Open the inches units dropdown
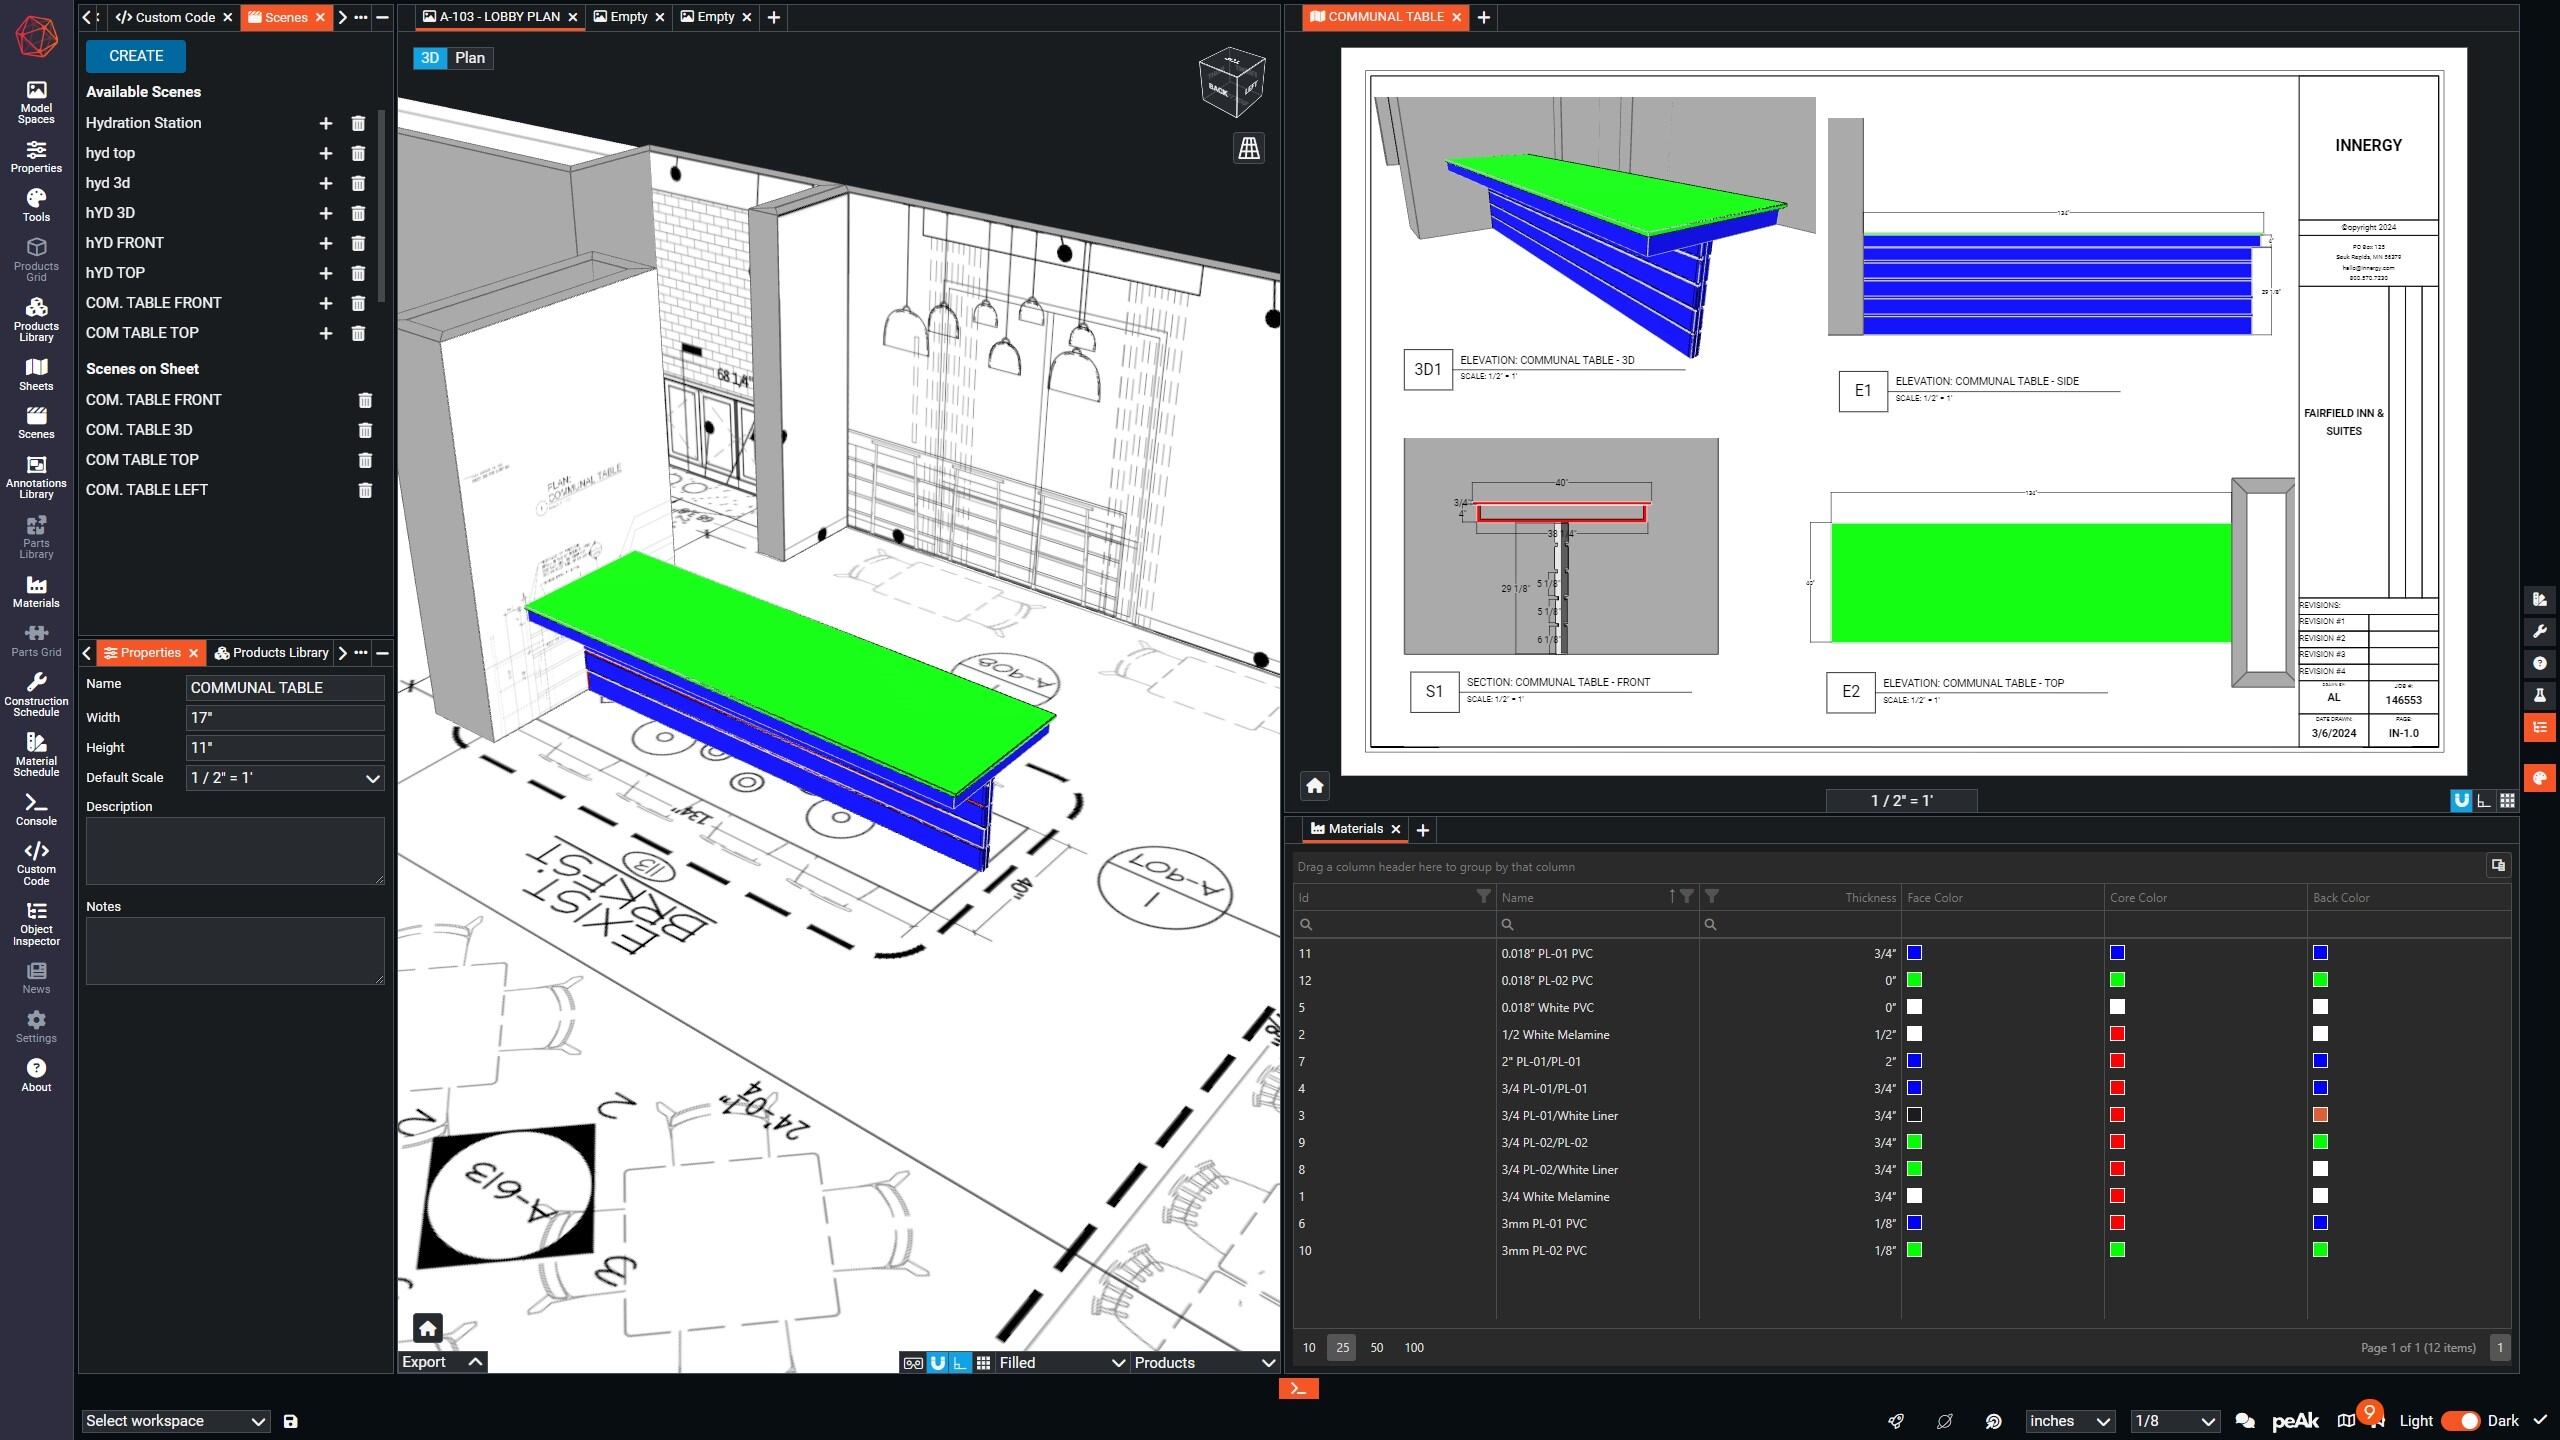This screenshot has height=1440, width=2560. pyautogui.click(x=2068, y=1421)
